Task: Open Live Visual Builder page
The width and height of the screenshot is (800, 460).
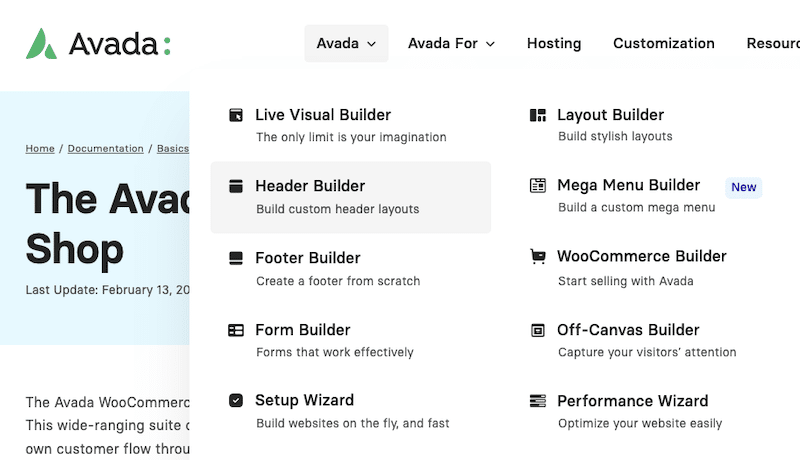Action: (x=323, y=115)
